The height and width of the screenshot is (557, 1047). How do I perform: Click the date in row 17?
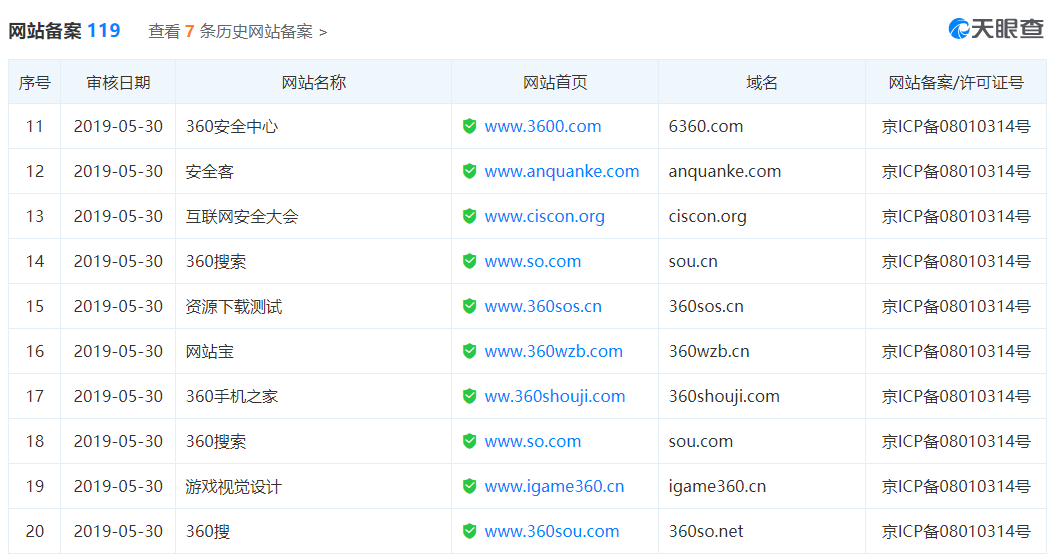coord(118,397)
